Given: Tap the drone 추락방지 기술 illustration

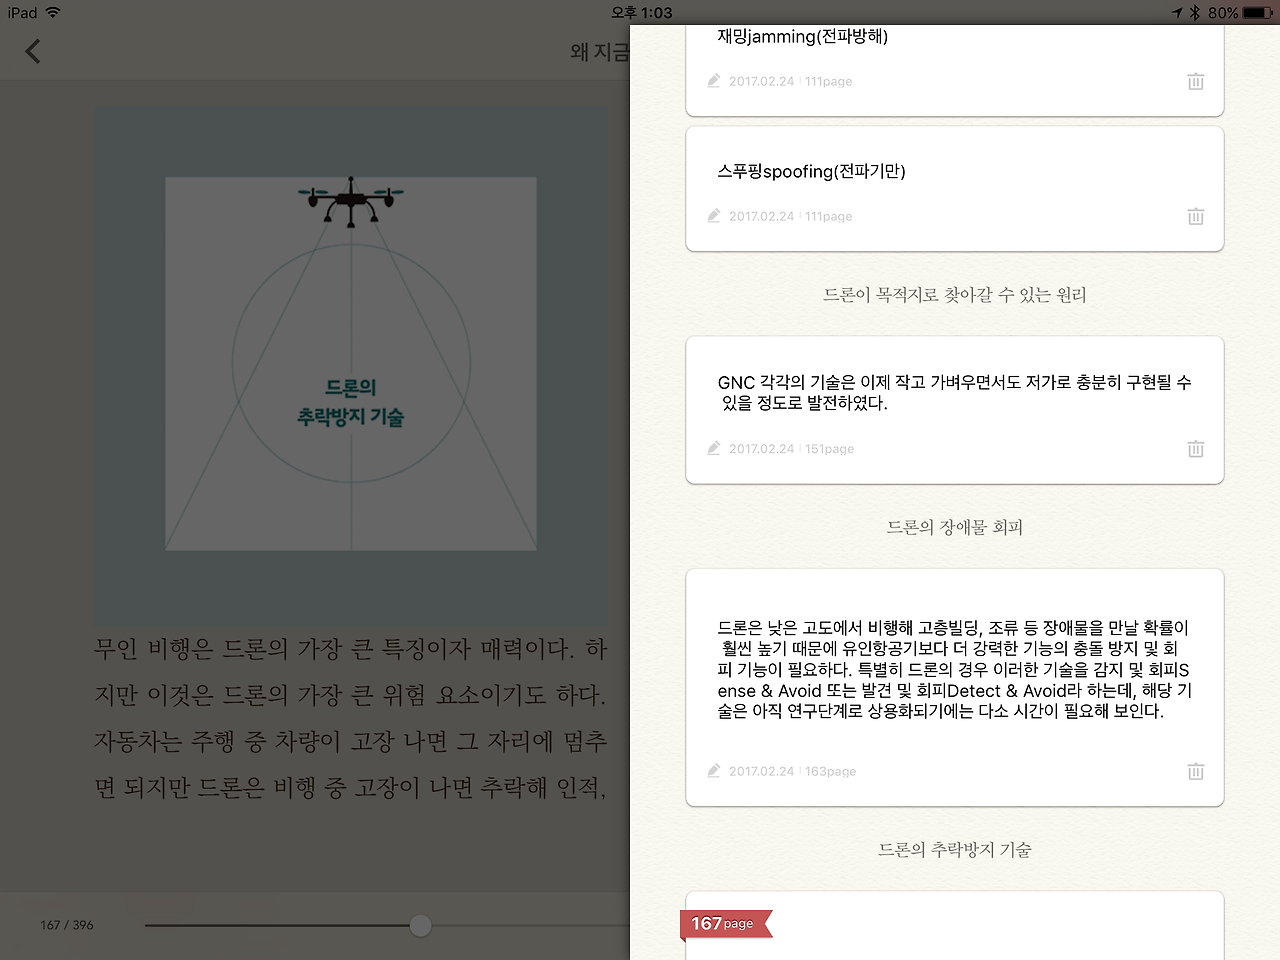Looking at the screenshot, I should coord(351,364).
